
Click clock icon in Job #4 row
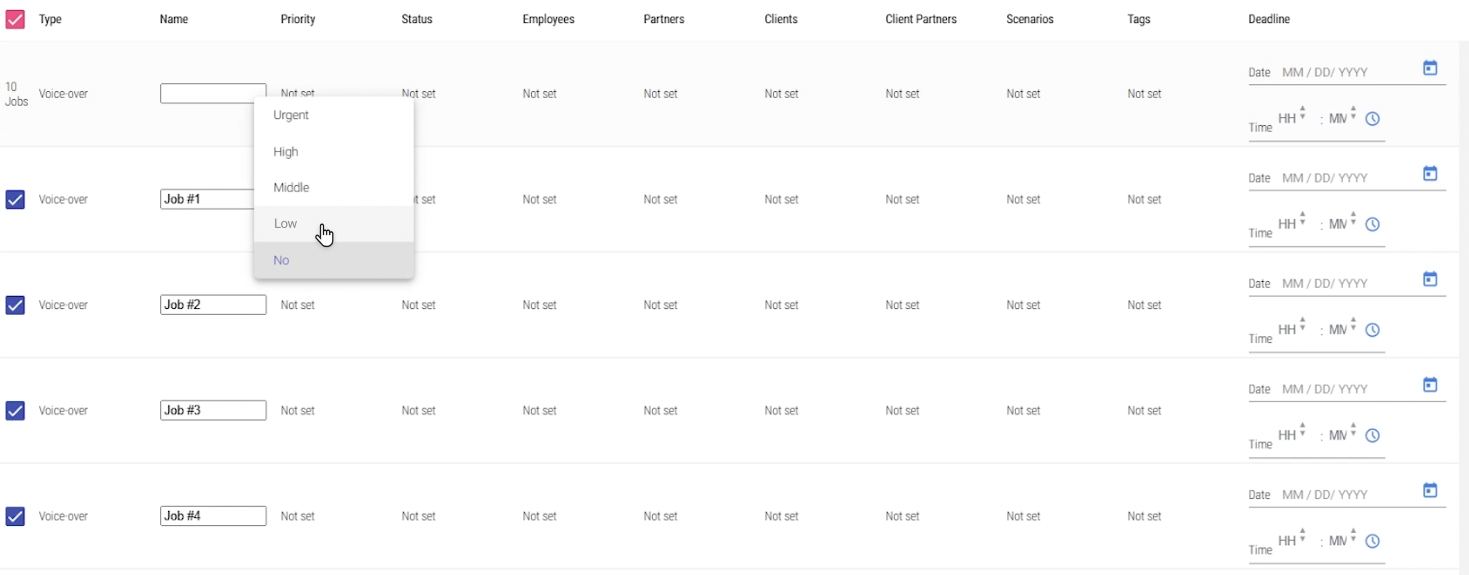tap(1373, 542)
